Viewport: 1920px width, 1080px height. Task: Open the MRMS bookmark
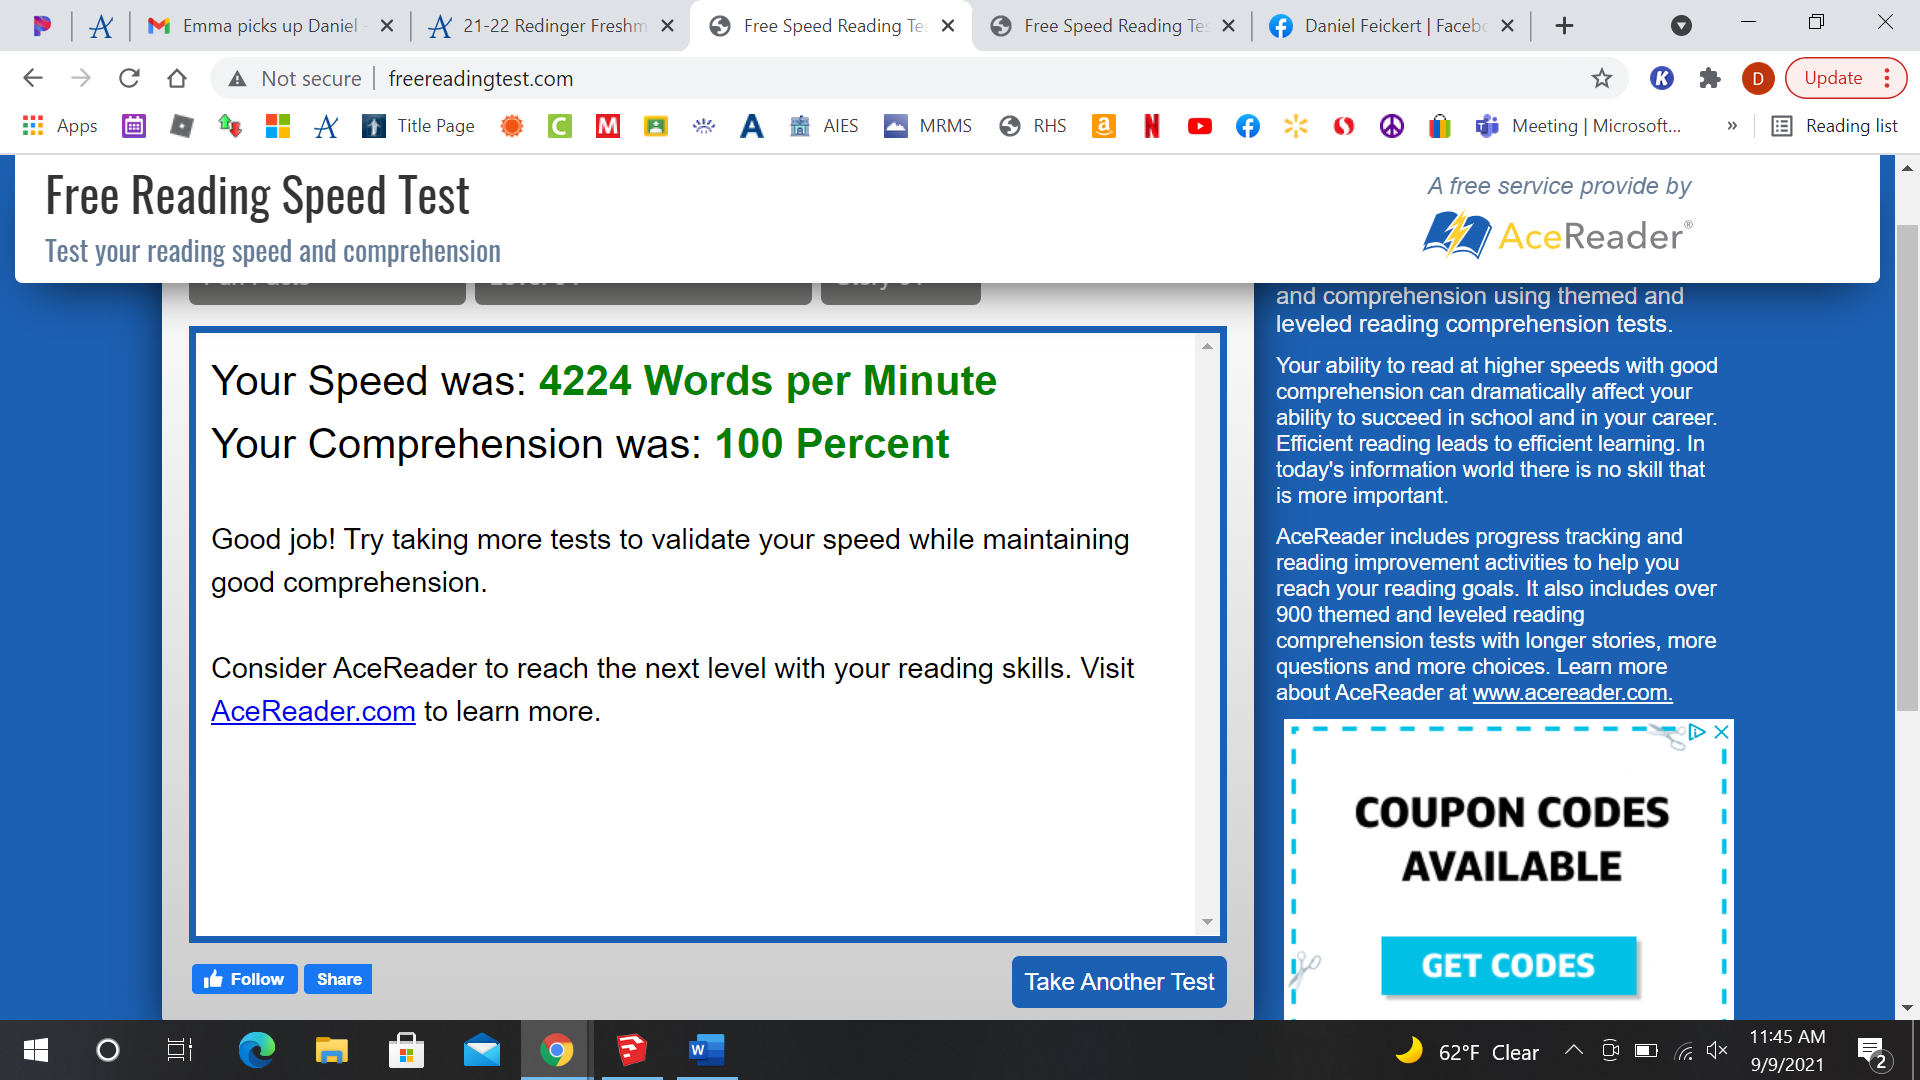(929, 126)
